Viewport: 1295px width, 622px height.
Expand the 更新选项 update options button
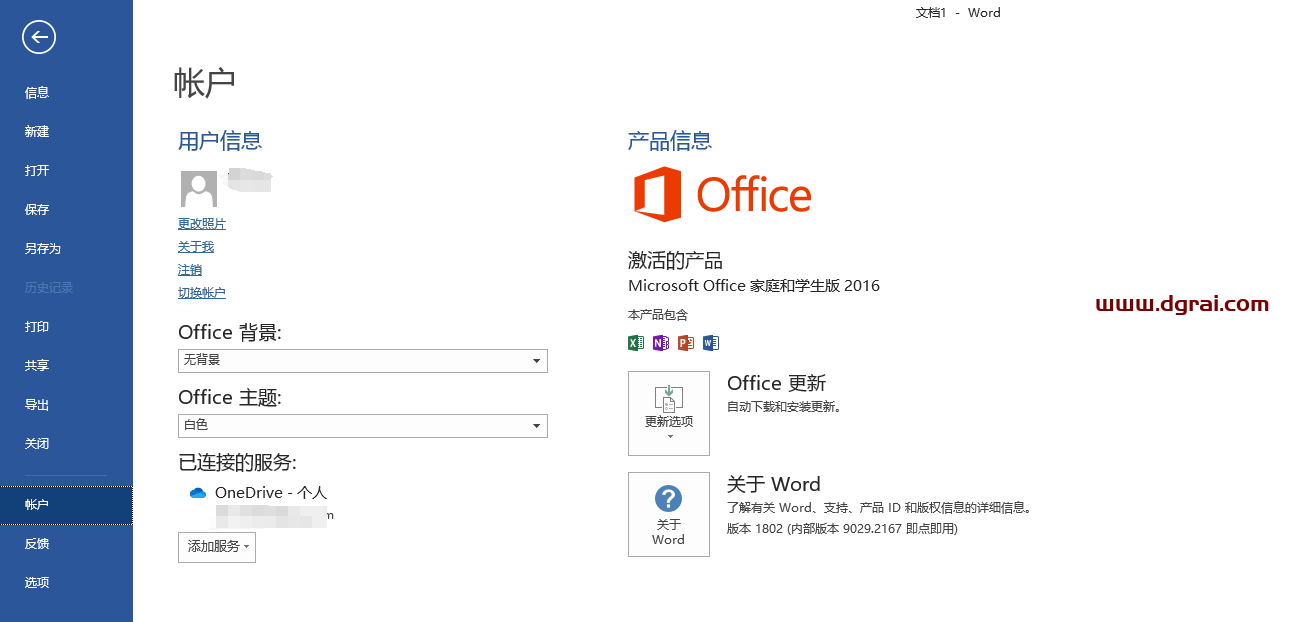point(668,413)
